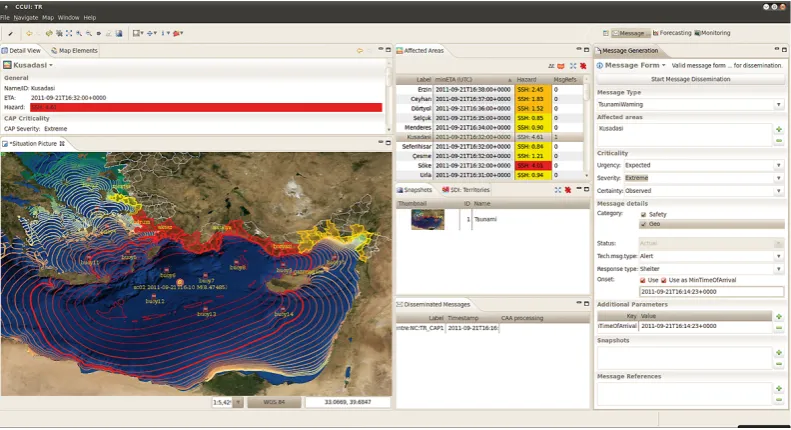Select the Söke row's red SSH 4.01 hazard cell
Viewport: 791px width, 430px height.
coord(533,166)
